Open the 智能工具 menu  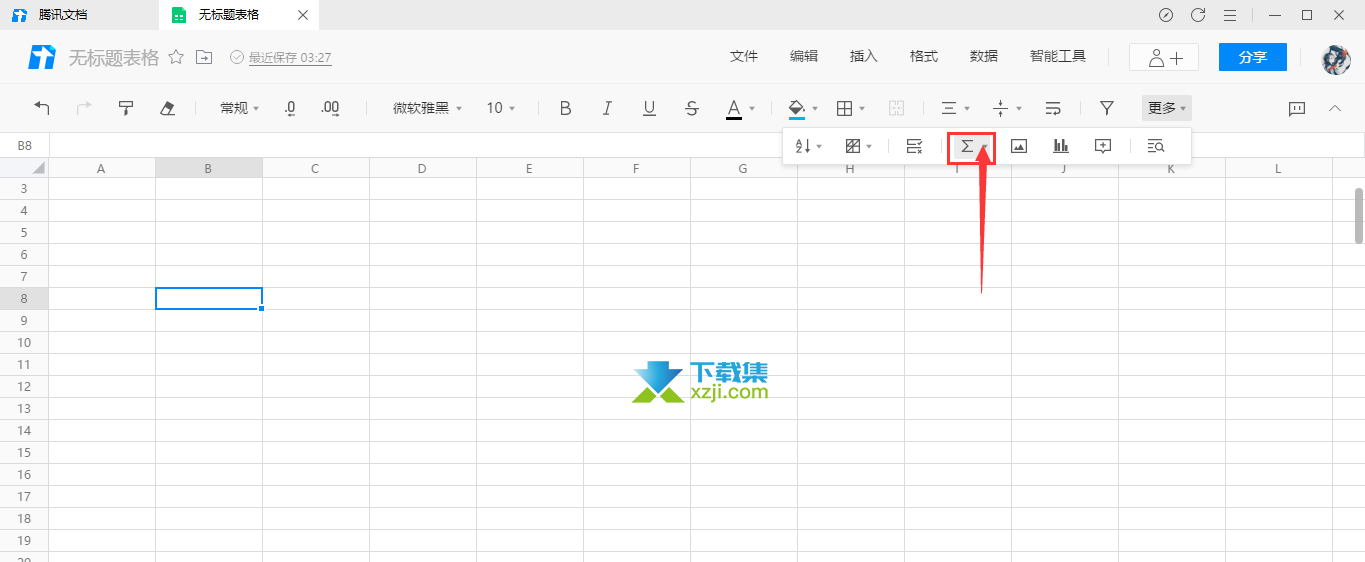point(1058,57)
